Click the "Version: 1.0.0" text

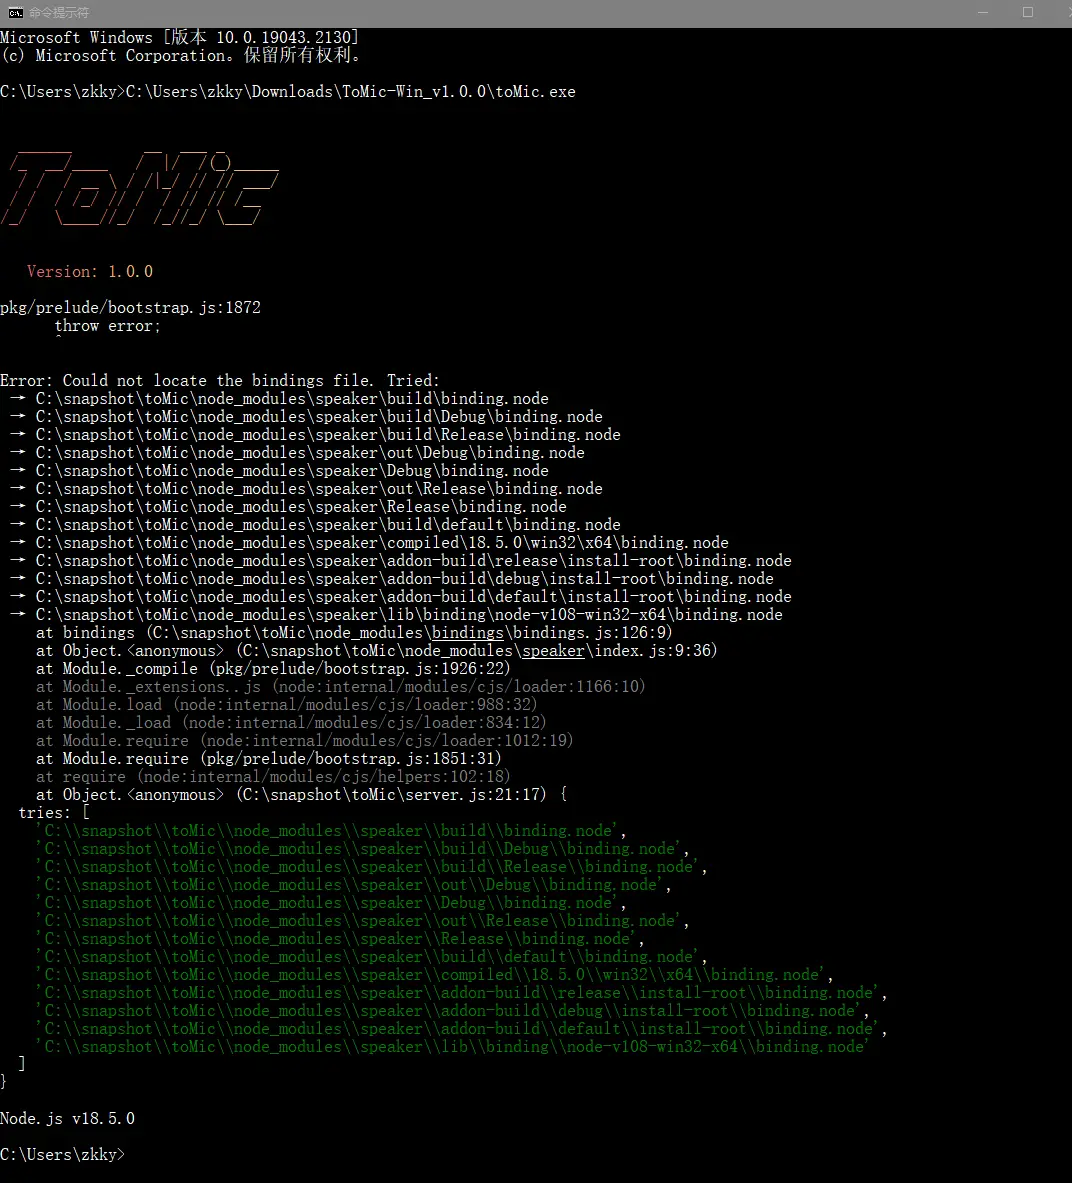tap(90, 272)
